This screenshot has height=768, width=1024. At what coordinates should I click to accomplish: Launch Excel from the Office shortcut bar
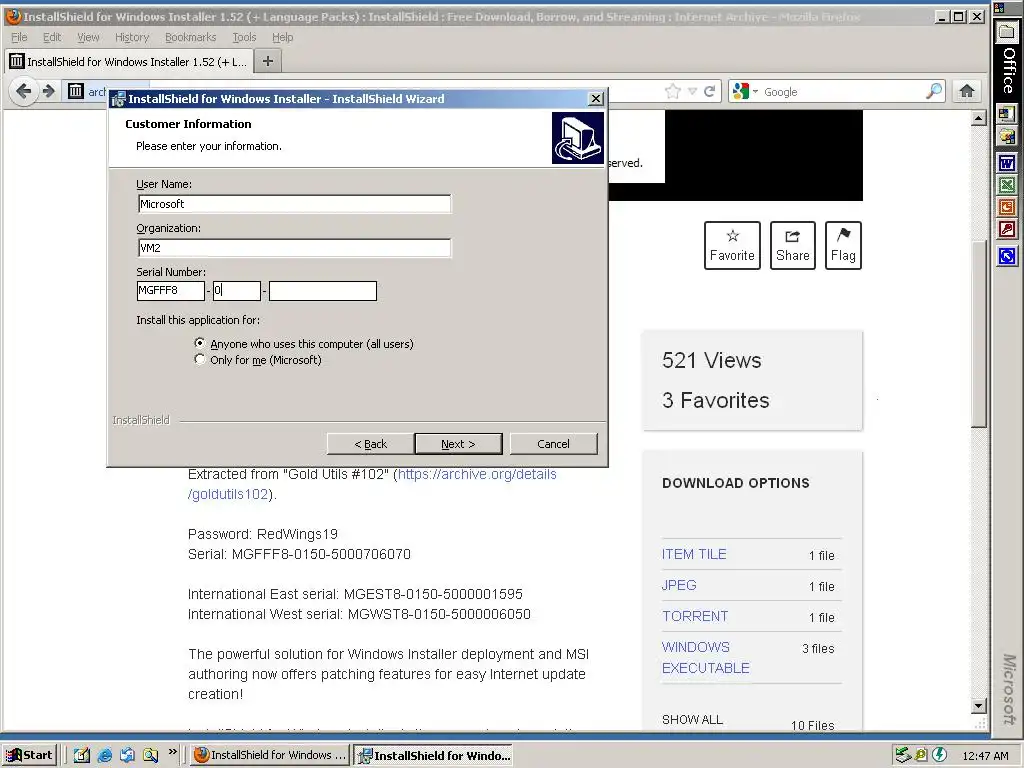click(x=1006, y=185)
